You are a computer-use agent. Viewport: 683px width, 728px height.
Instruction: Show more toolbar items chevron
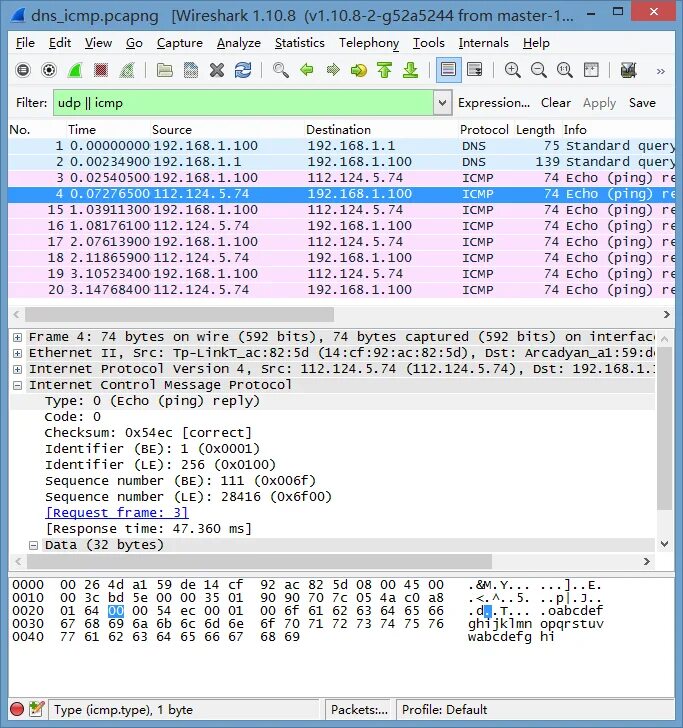point(661,71)
